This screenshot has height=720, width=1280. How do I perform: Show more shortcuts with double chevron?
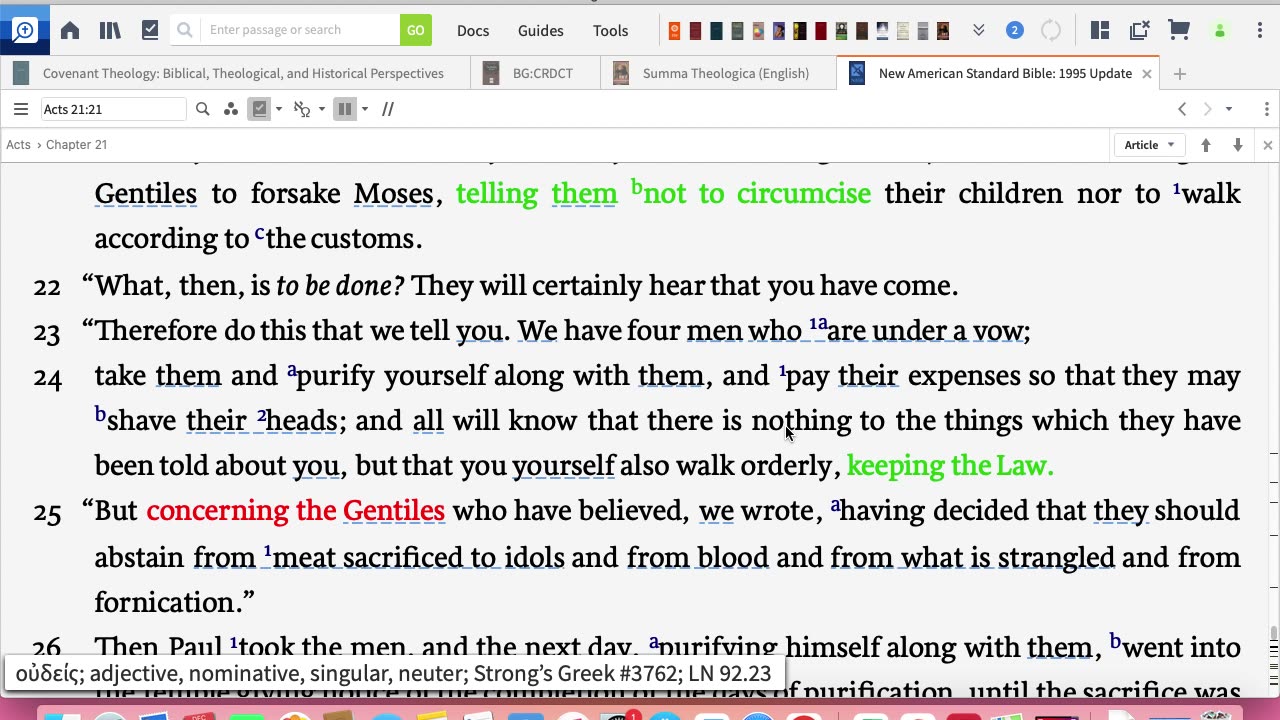[x=979, y=31]
